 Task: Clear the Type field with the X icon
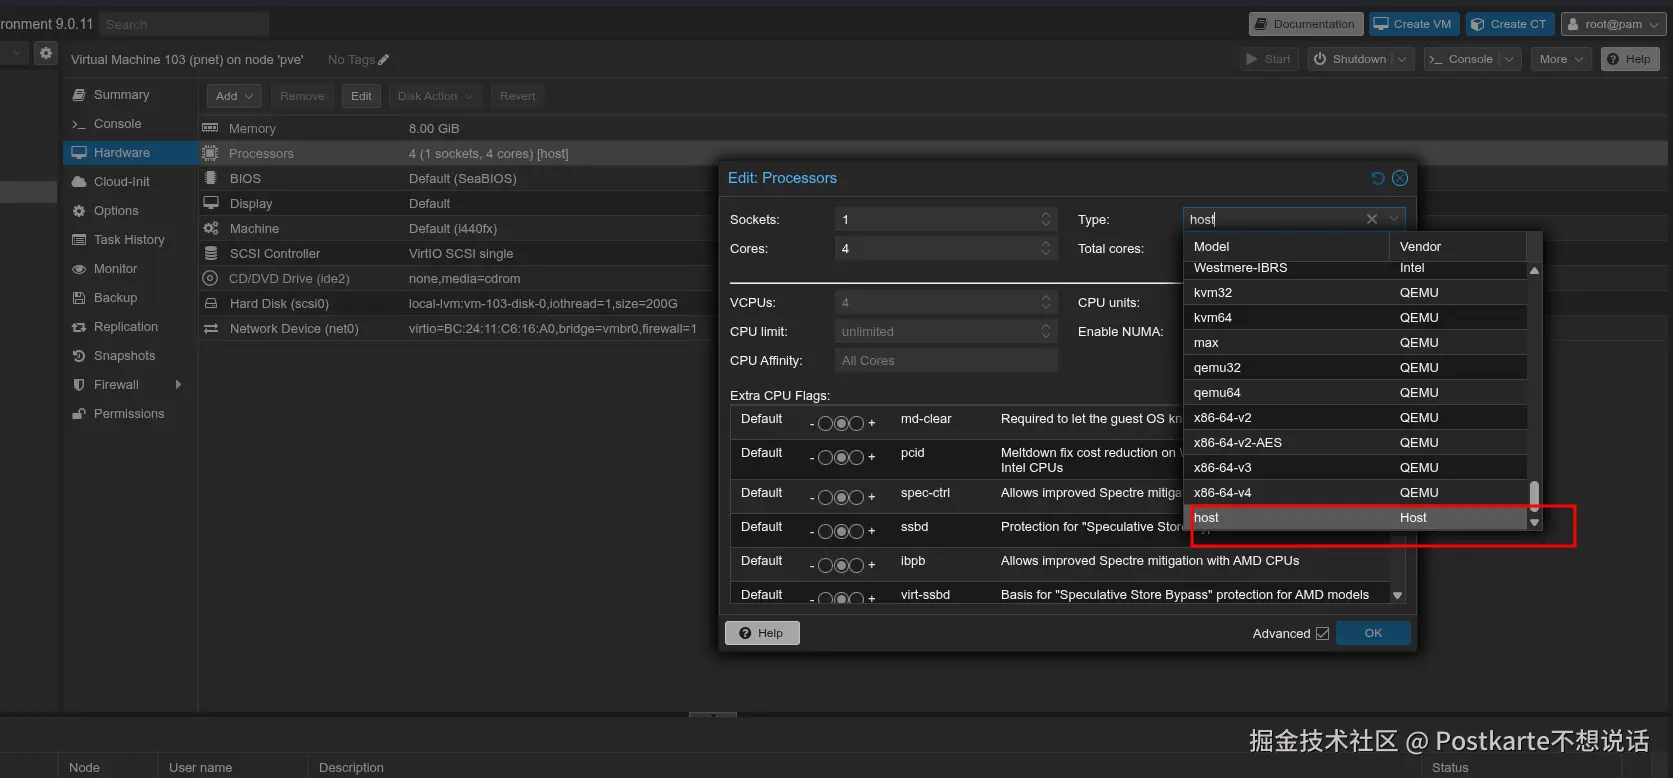click(x=1371, y=219)
